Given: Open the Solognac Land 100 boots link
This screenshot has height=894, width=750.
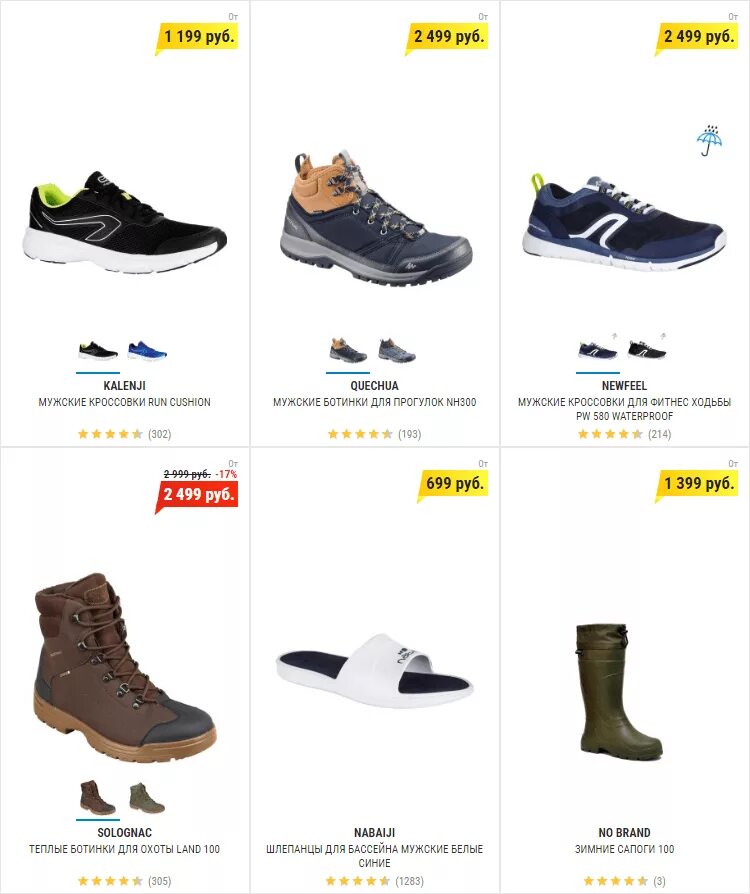Looking at the screenshot, I should (124, 849).
